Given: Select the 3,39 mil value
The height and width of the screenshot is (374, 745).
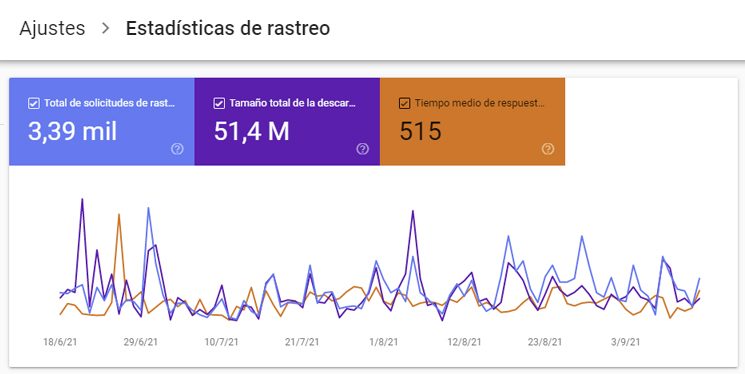Looking at the screenshot, I should [72, 131].
